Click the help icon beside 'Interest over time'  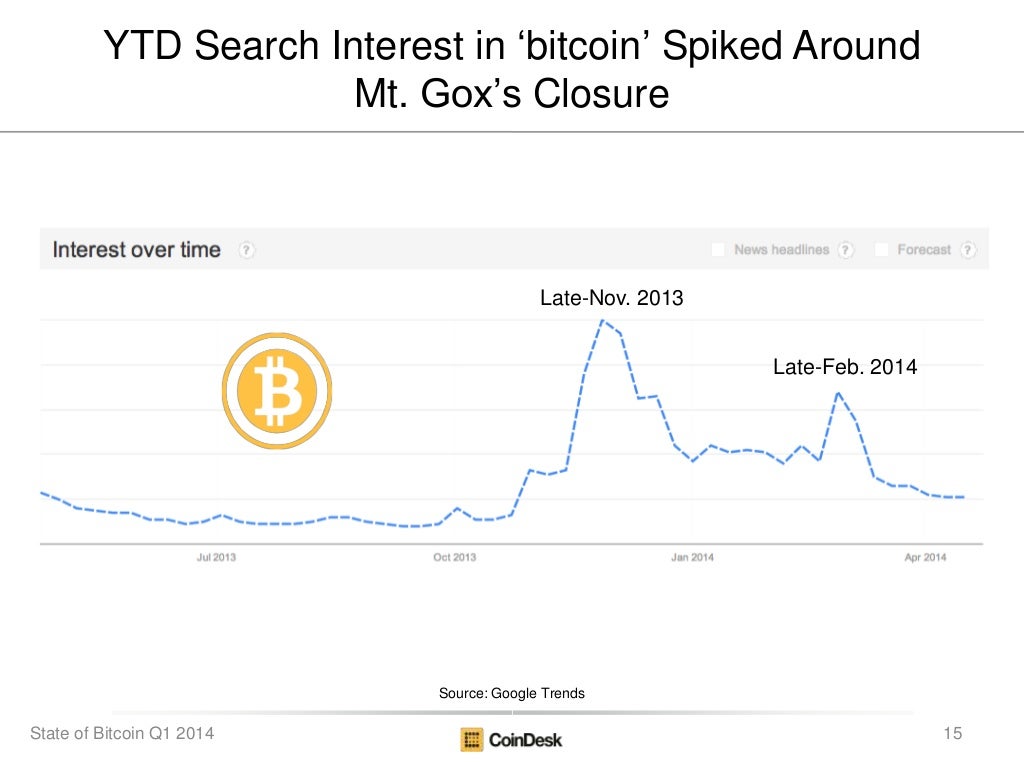247,250
